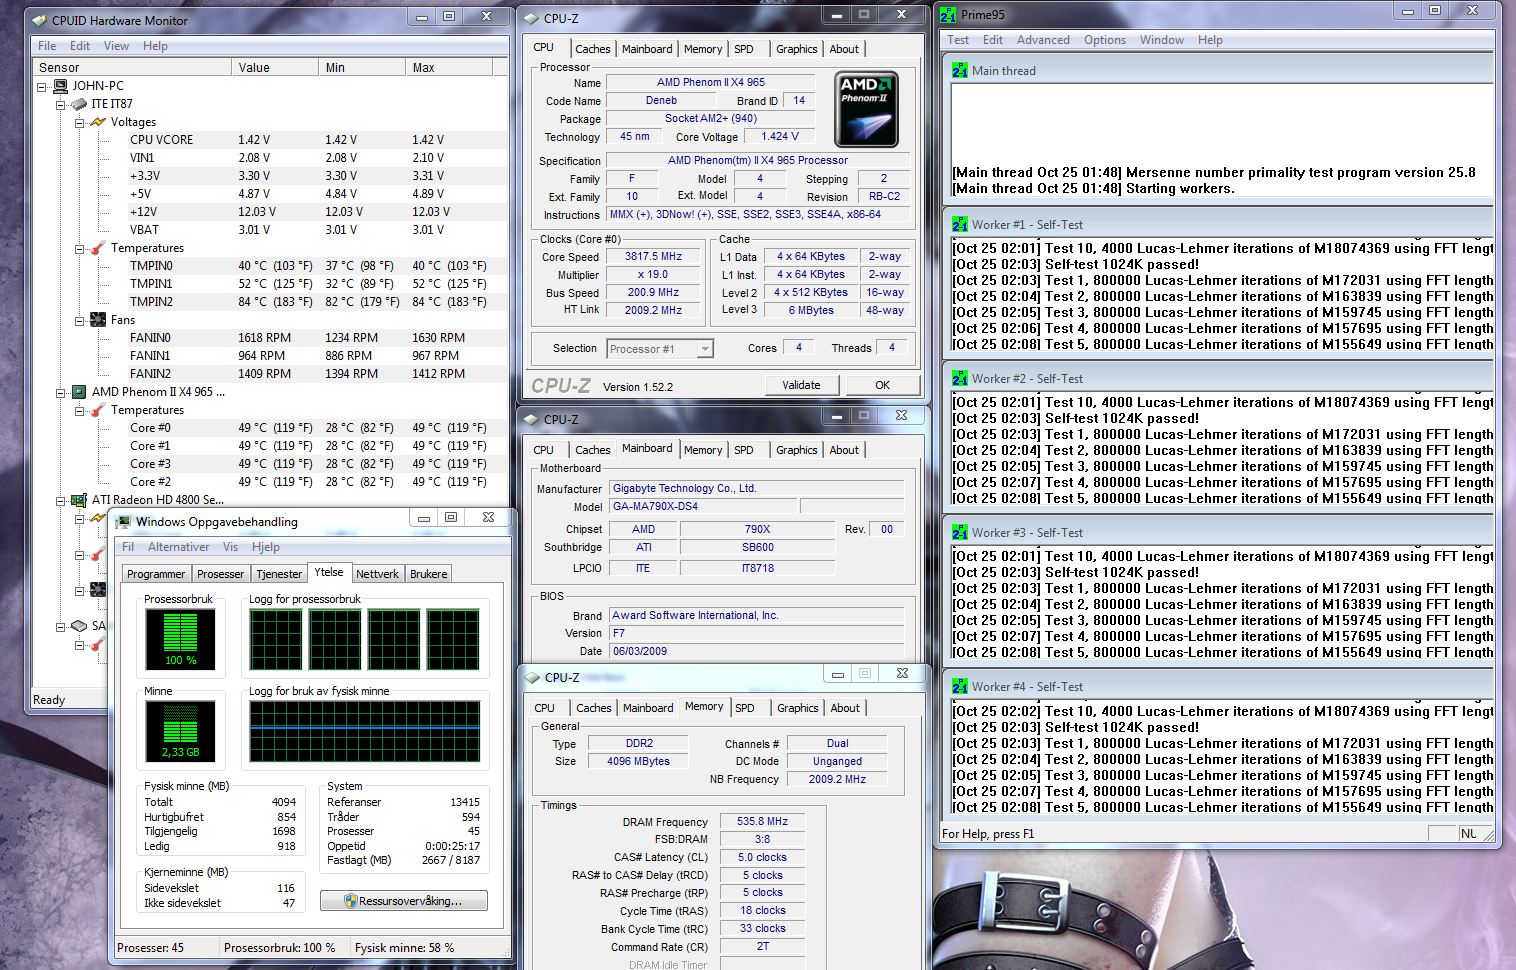Click the lightning icon beside Voltages under ITE IT87

click(97, 122)
